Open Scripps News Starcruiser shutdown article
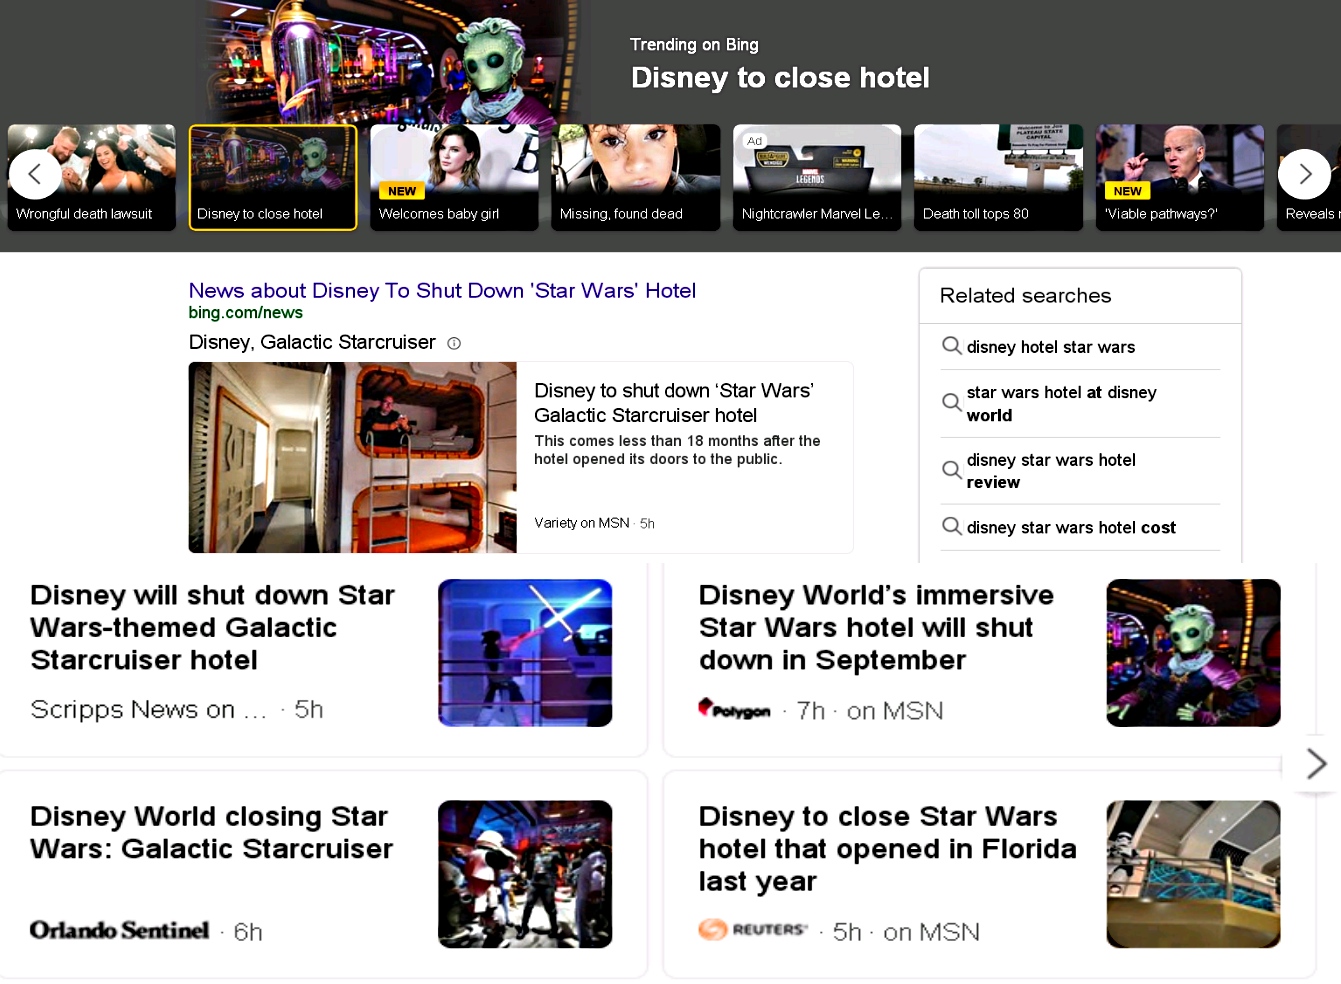The height and width of the screenshot is (984, 1341). [x=213, y=628]
